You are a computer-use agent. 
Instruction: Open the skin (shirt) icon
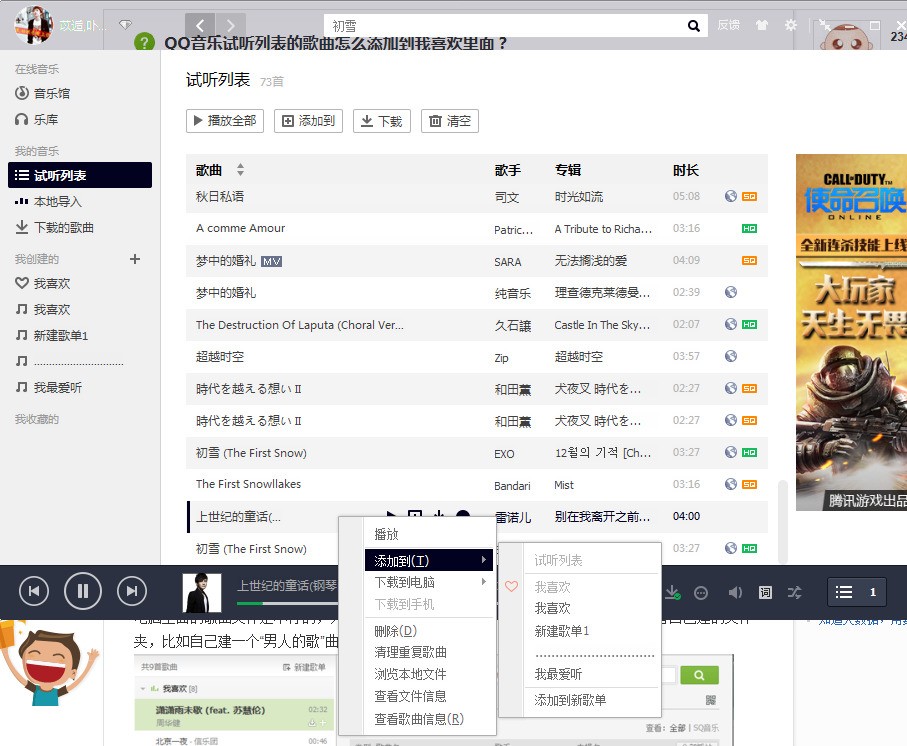(x=762, y=25)
